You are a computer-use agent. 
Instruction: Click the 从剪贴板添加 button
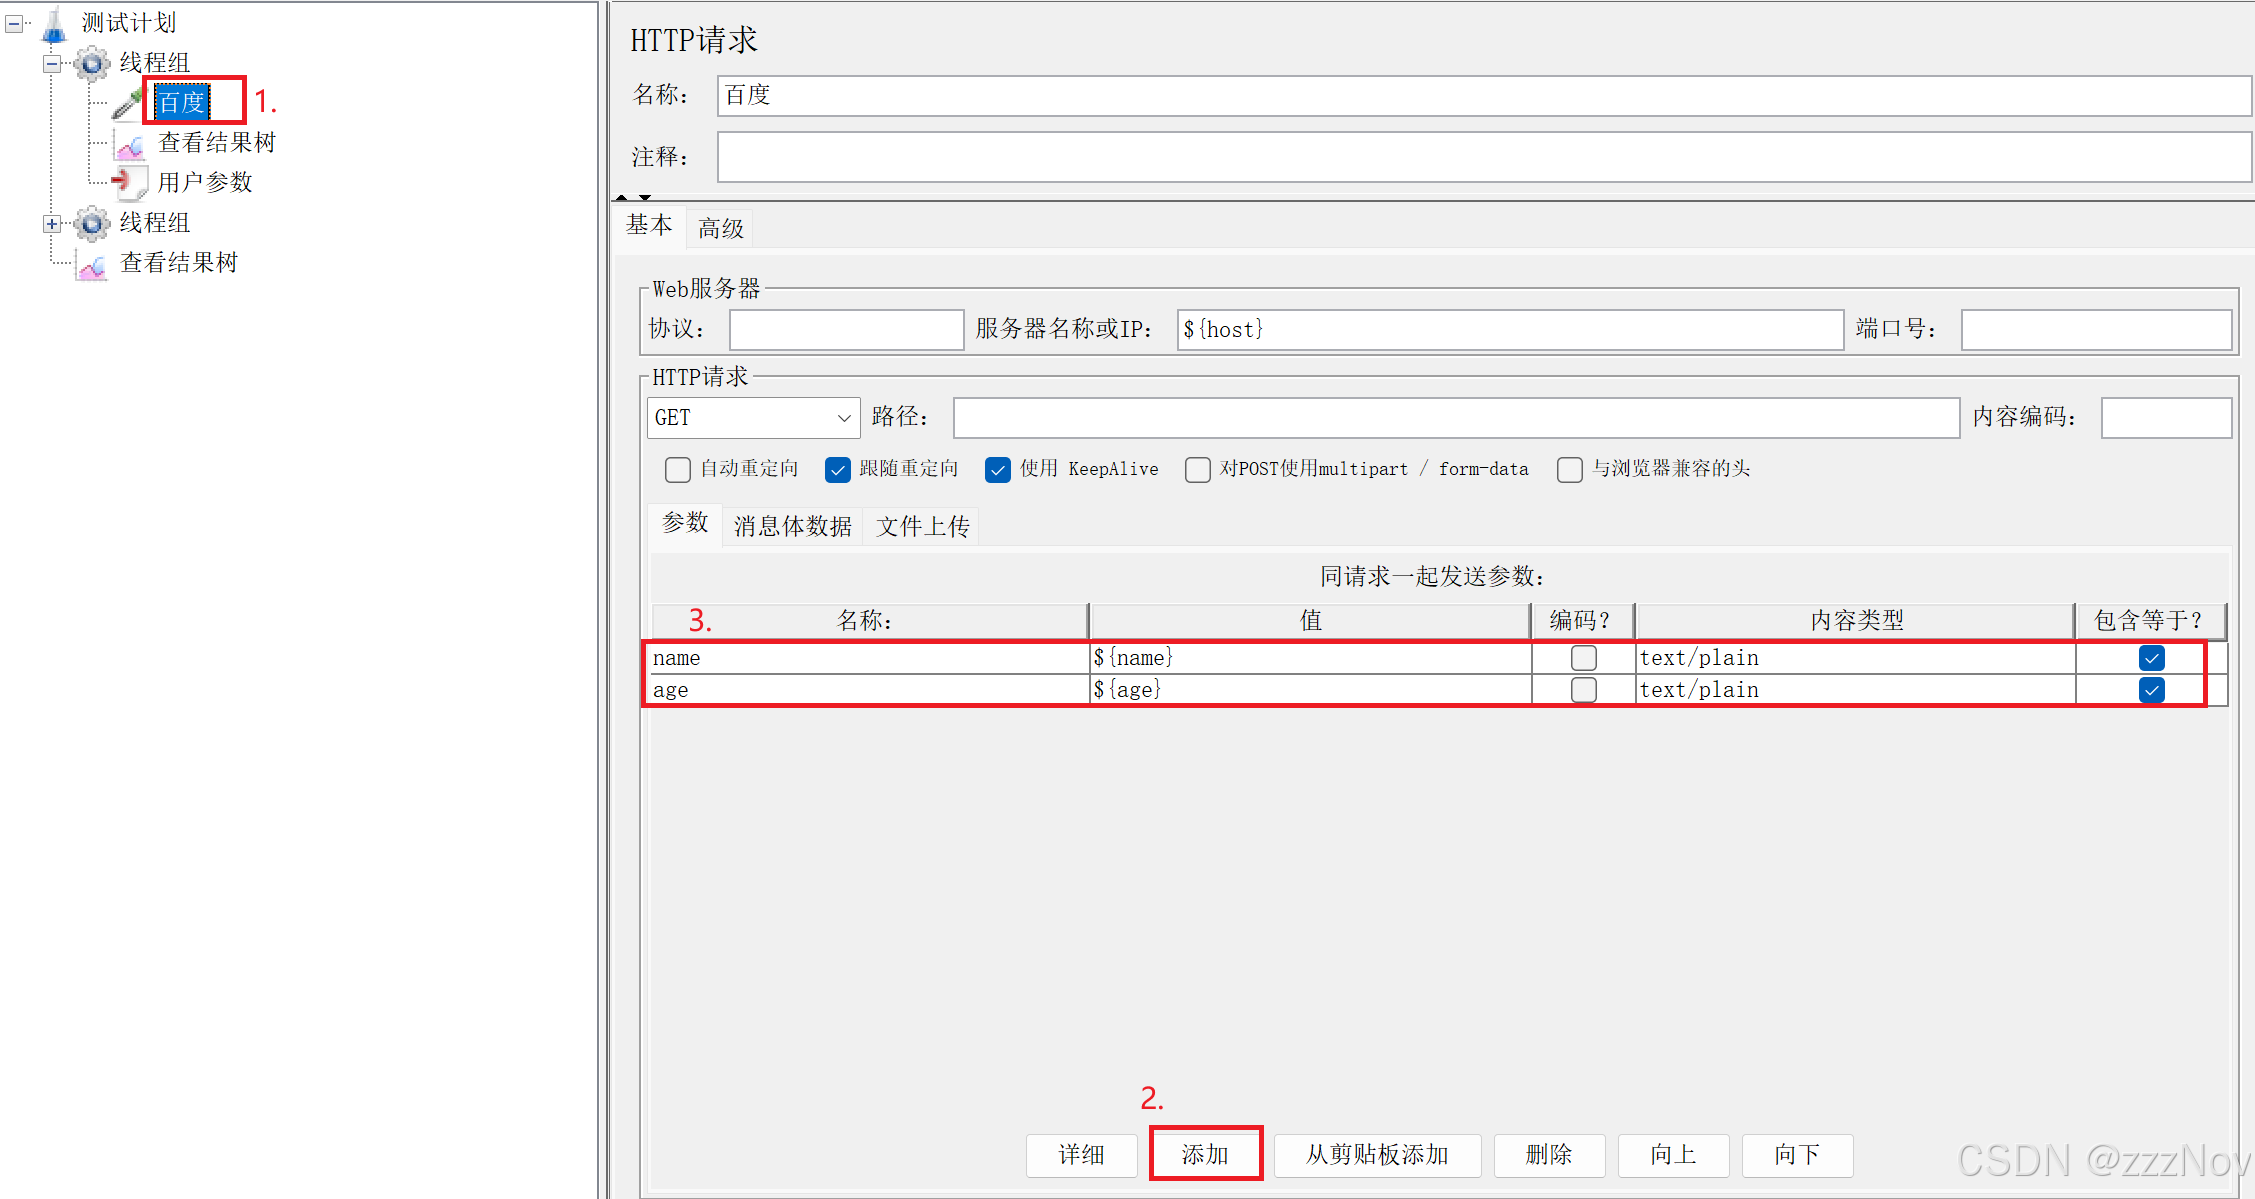[1377, 1154]
